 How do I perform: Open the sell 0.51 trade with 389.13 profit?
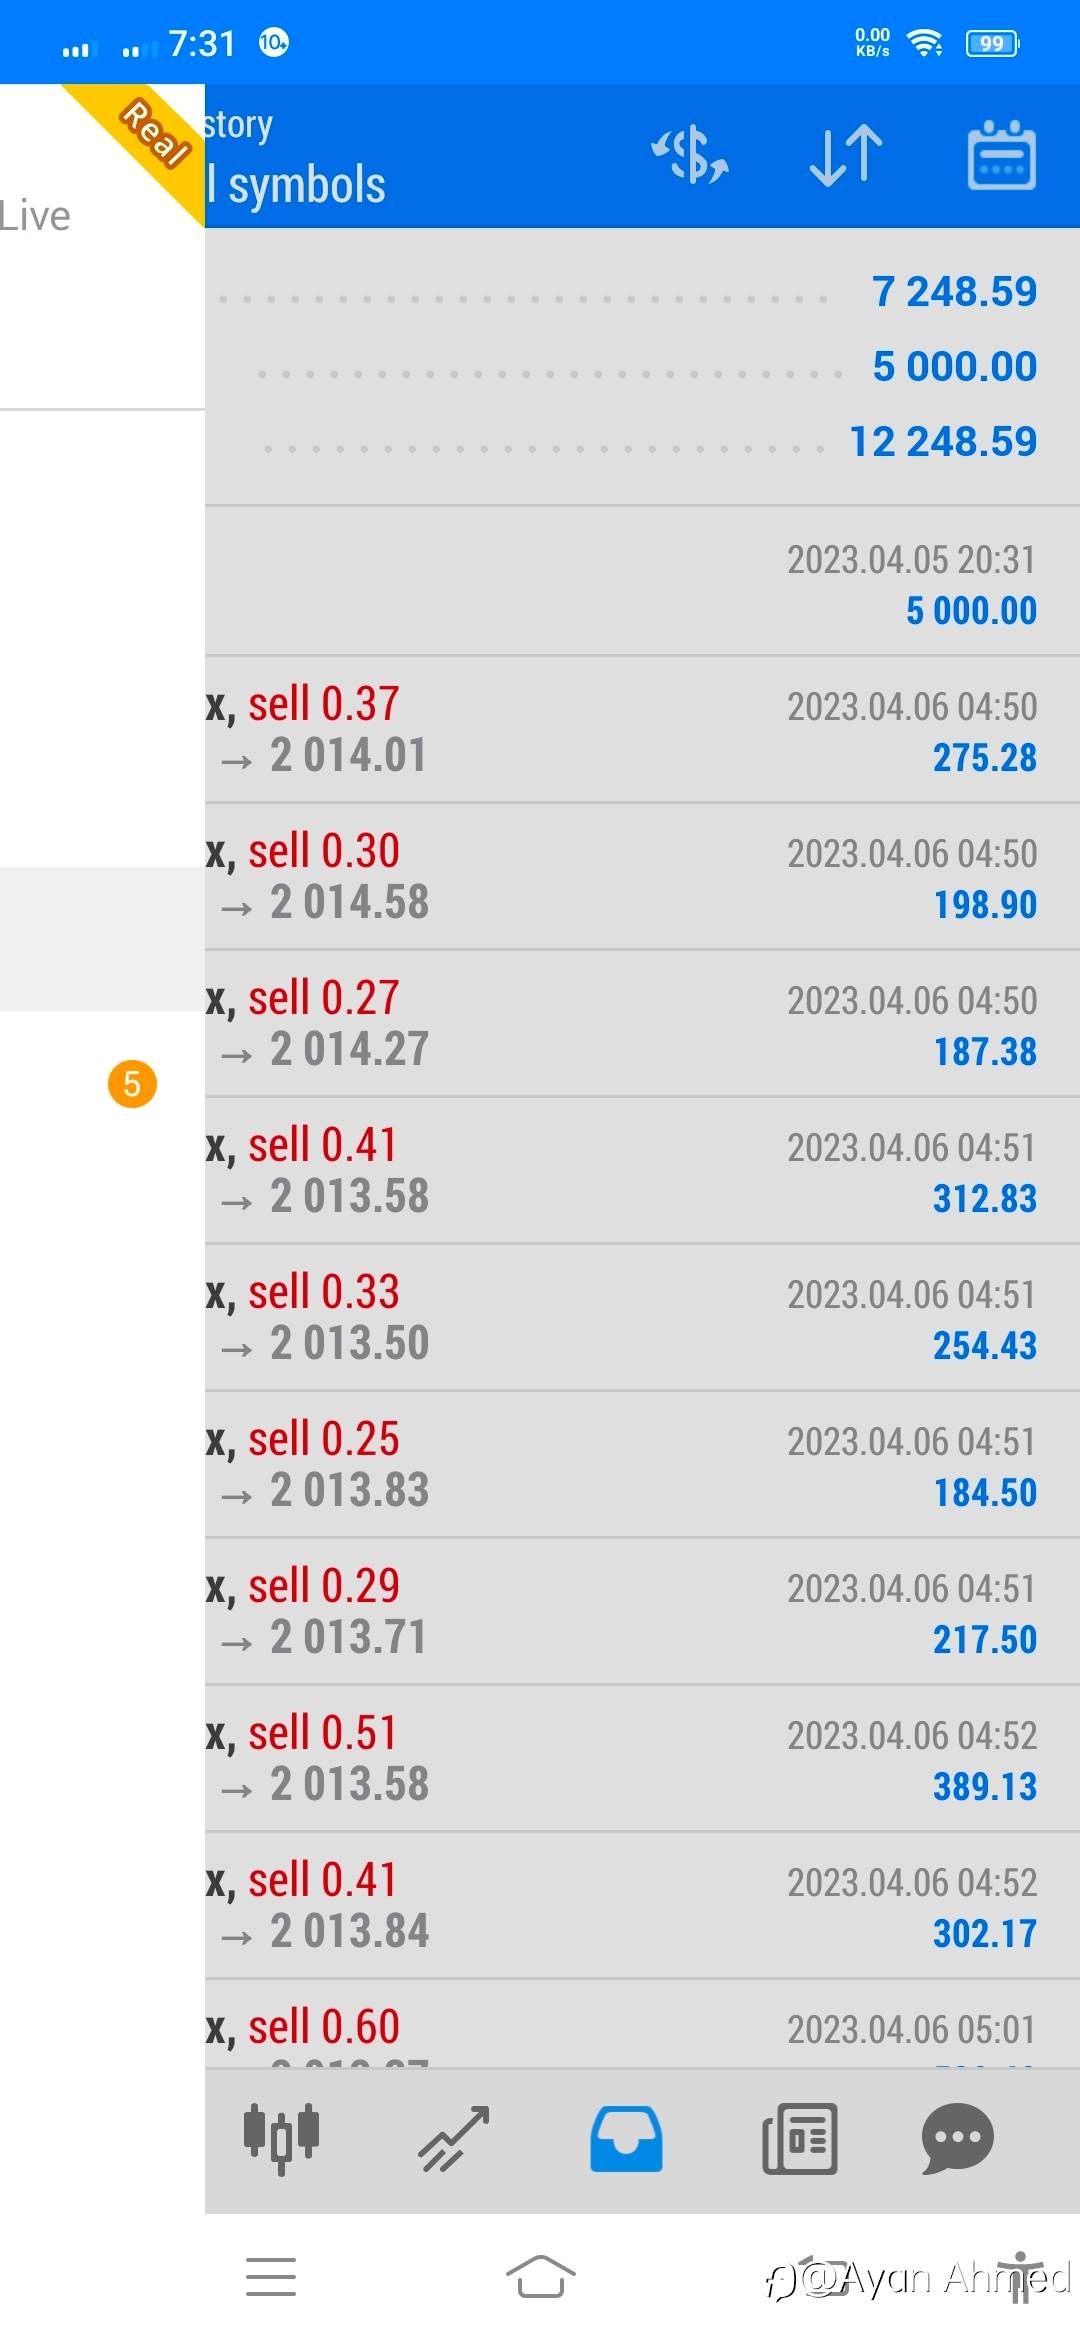pos(640,1758)
